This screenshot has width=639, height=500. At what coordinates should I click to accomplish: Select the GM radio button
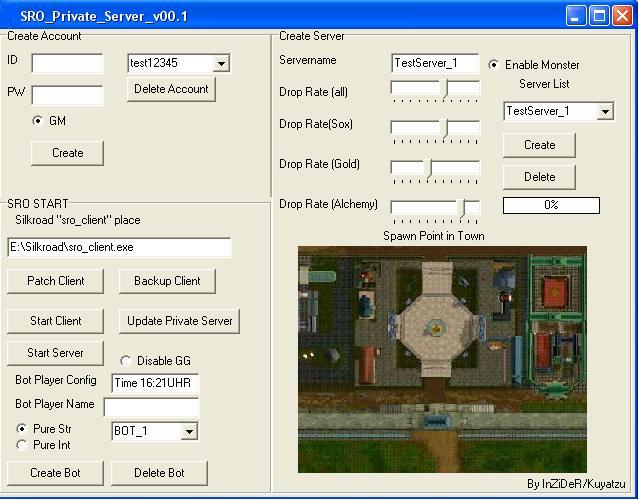(38, 121)
